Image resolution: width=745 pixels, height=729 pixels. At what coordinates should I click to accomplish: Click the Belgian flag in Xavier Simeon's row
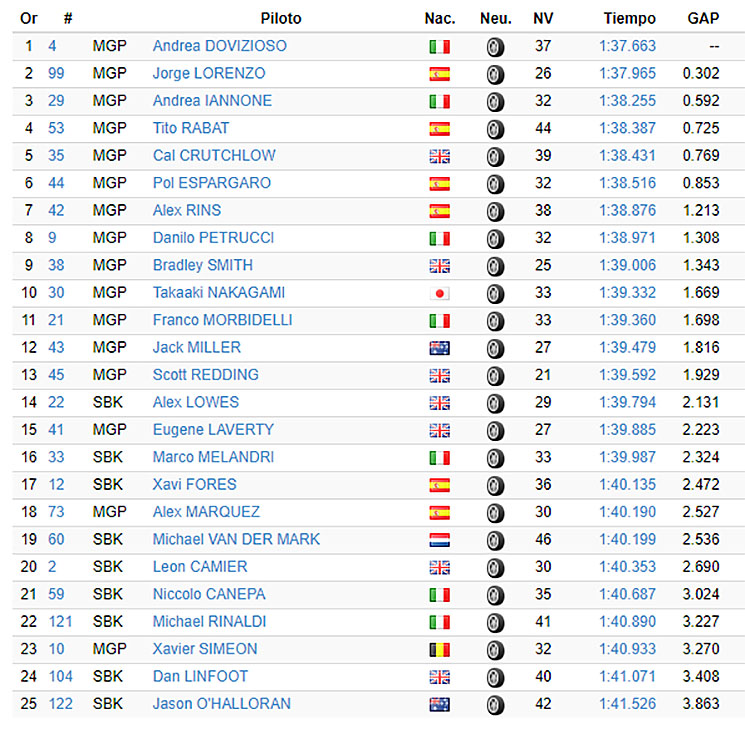point(439,650)
